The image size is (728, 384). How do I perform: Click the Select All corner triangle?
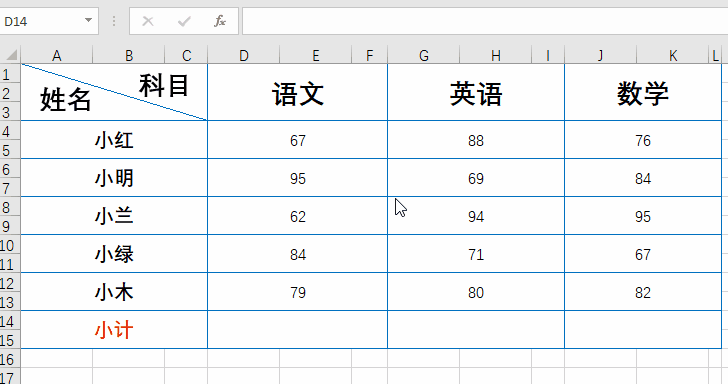pos(12,55)
